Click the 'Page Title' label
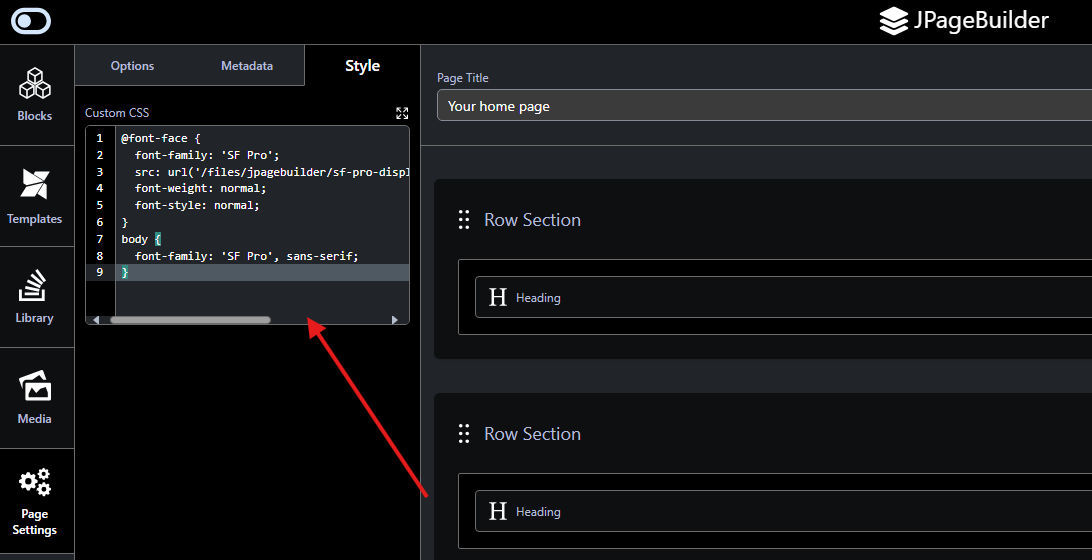This screenshot has width=1092, height=560. [462, 78]
